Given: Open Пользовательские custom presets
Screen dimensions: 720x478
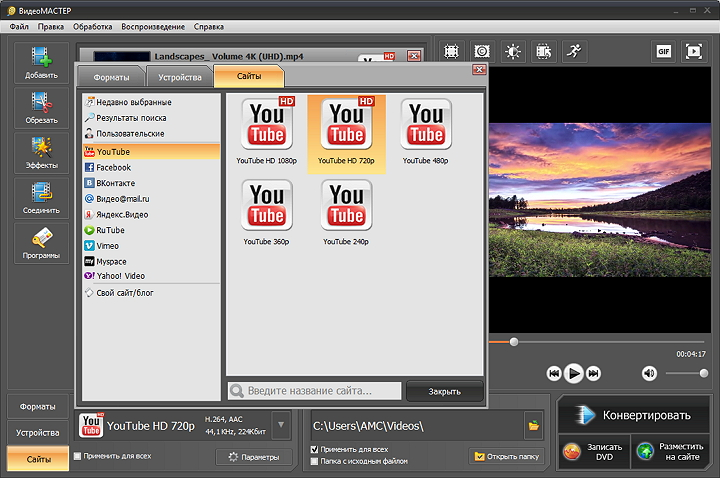Looking at the screenshot, I should 152,134.
